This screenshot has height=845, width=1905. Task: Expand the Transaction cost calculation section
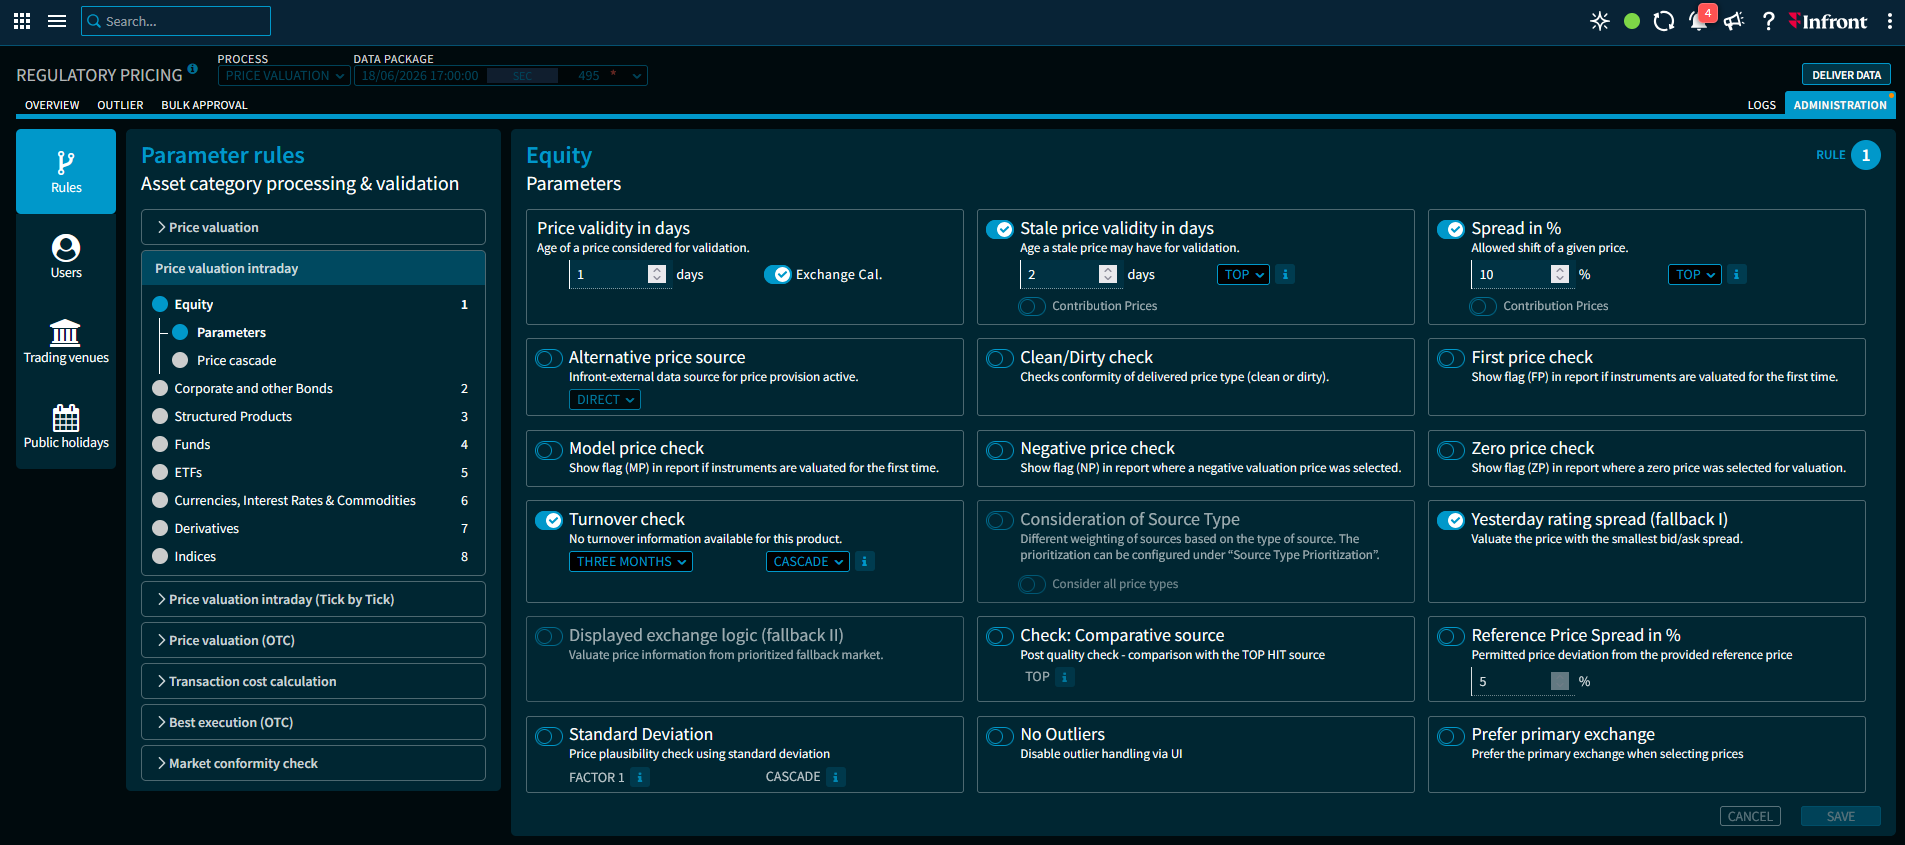click(x=313, y=681)
